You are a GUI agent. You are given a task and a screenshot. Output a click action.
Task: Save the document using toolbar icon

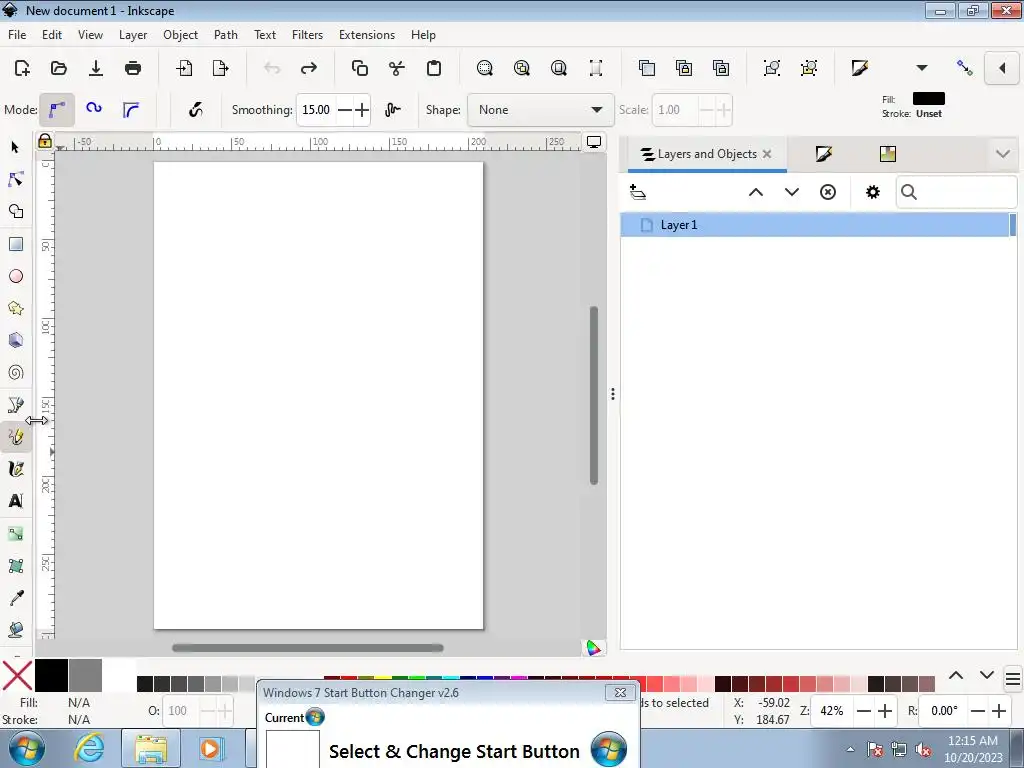[x=96, y=68]
